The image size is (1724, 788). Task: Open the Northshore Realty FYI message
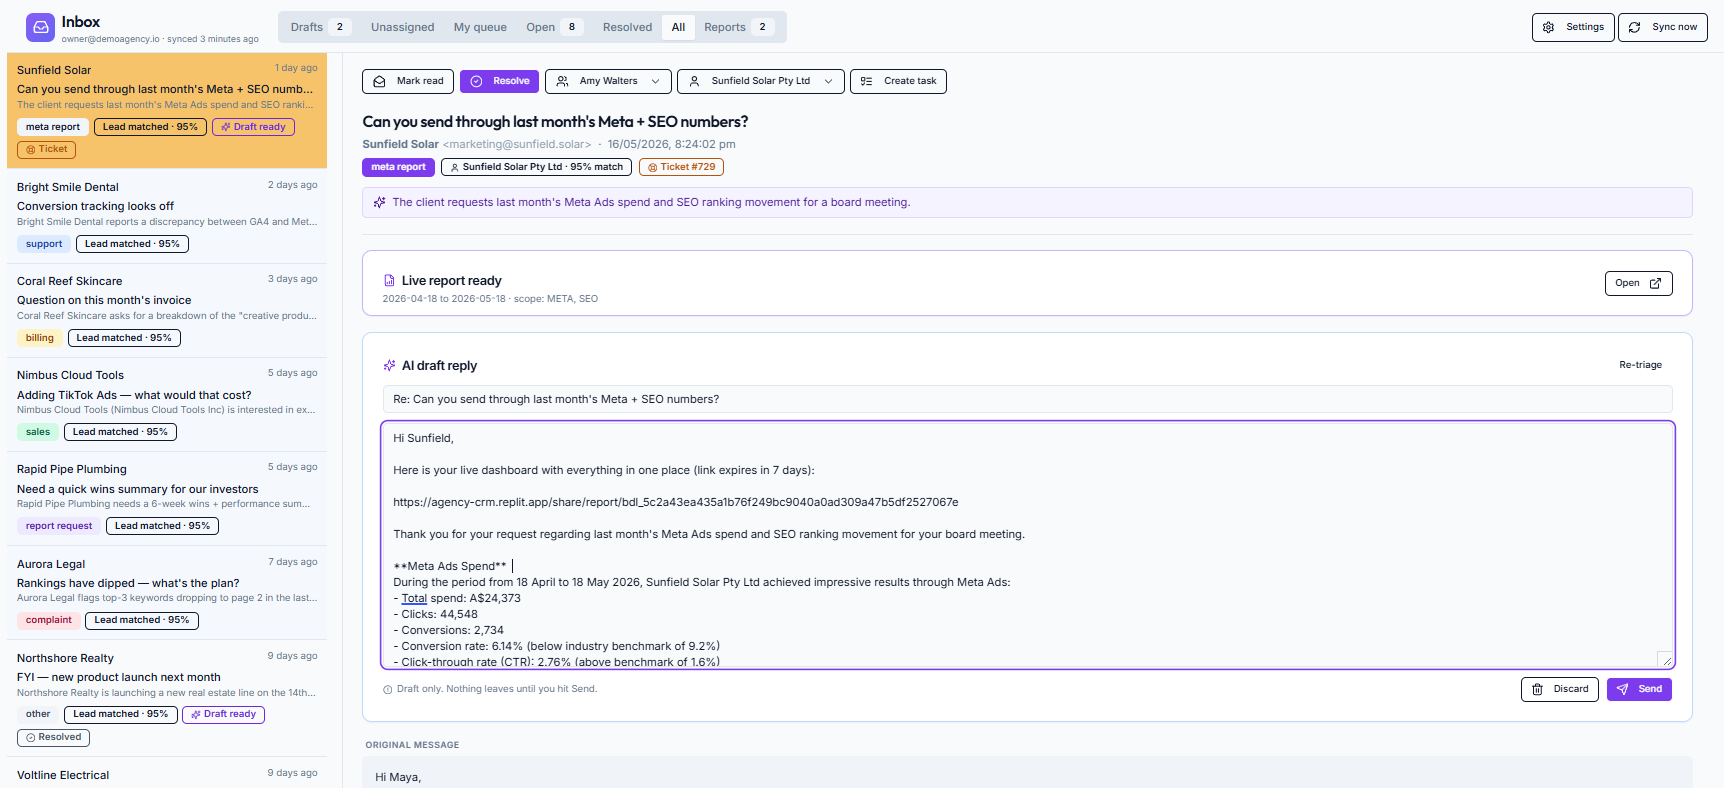coord(167,697)
